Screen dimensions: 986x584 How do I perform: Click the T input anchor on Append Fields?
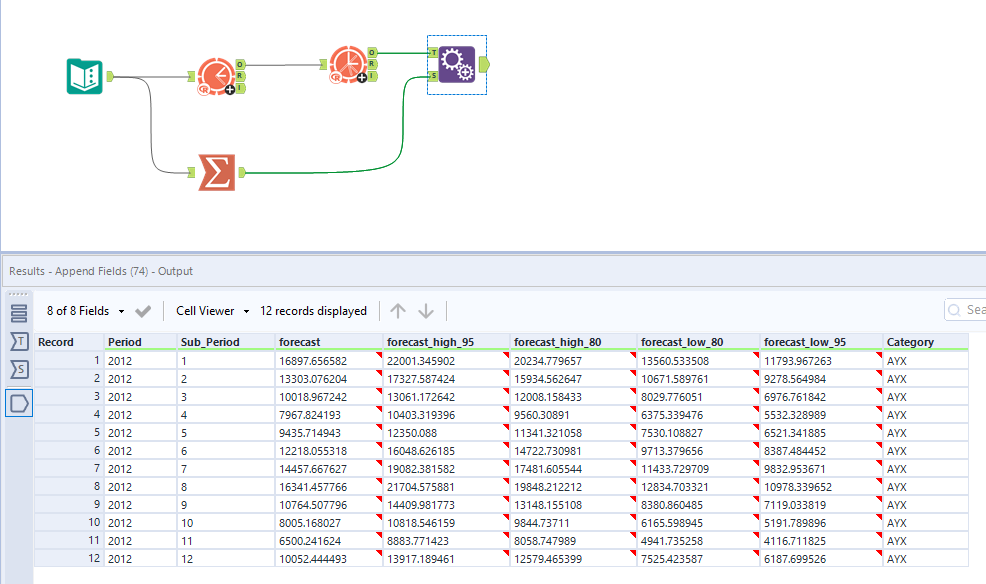pos(433,54)
